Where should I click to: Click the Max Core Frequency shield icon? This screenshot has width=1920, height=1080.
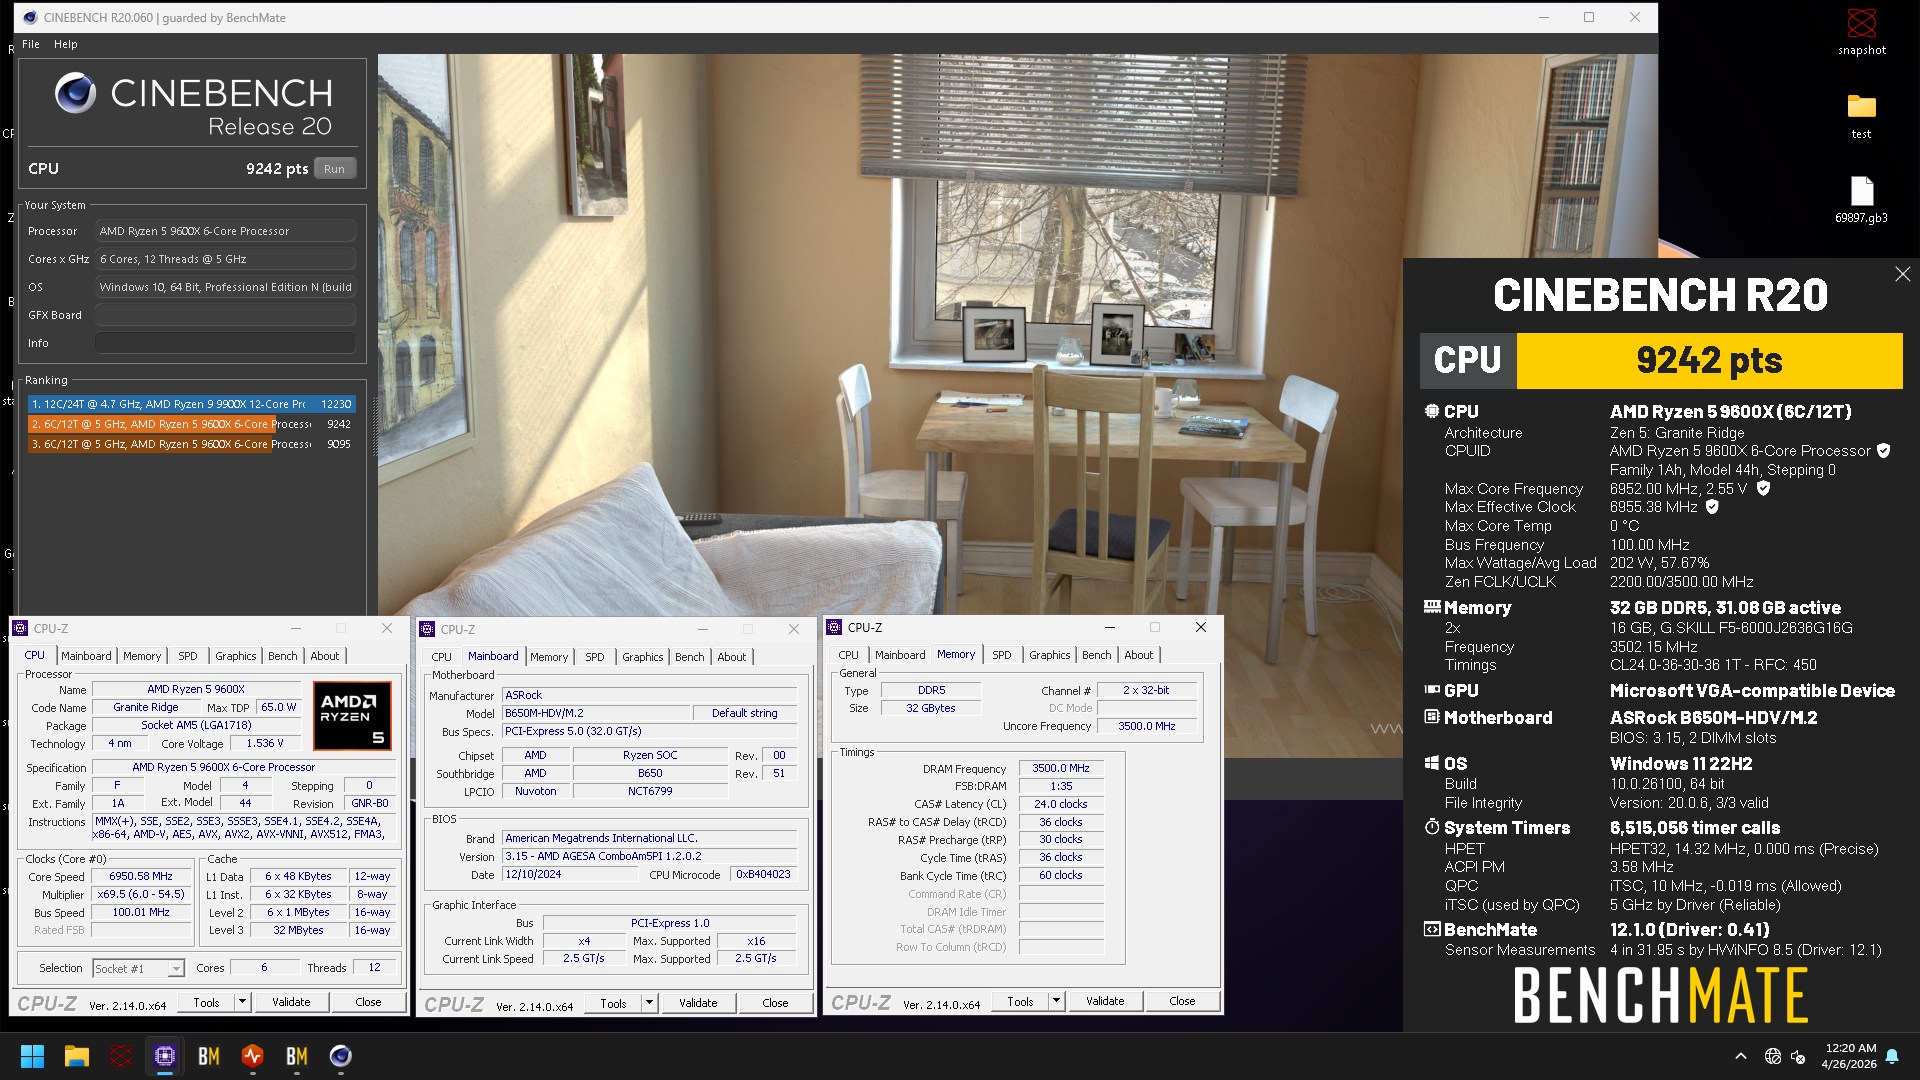(1764, 488)
